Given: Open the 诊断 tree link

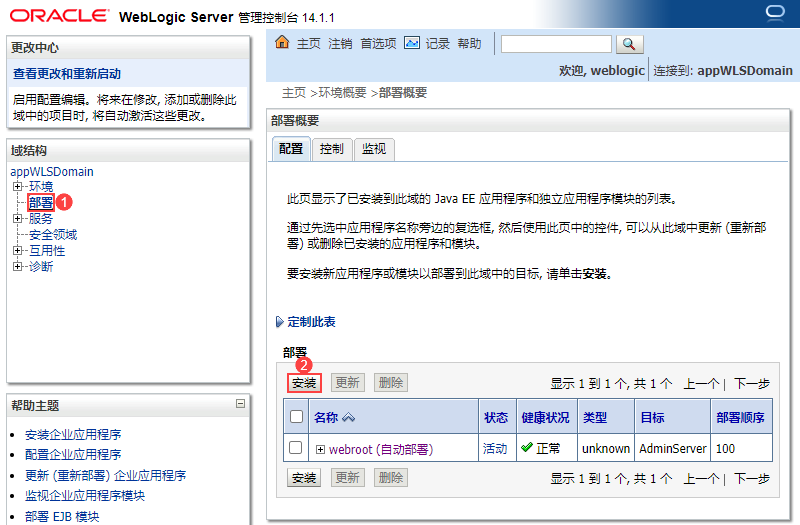Looking at the screenshot, I should pos(41,266).
